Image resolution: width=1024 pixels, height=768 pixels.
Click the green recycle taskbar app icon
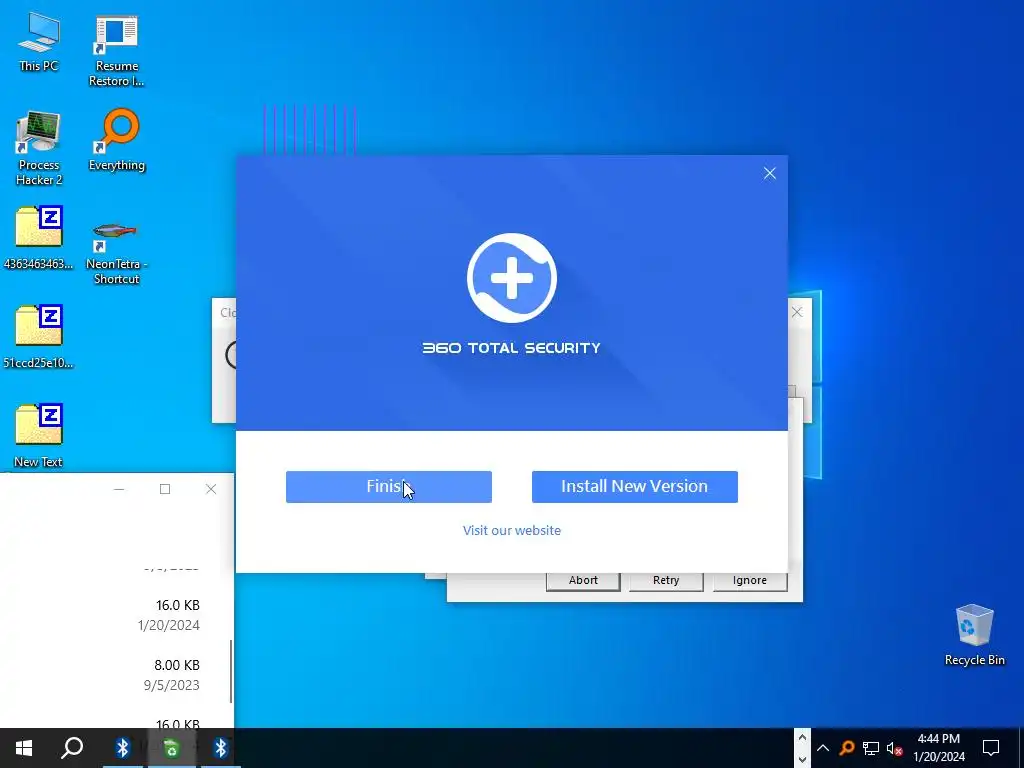tap(171, 748)
